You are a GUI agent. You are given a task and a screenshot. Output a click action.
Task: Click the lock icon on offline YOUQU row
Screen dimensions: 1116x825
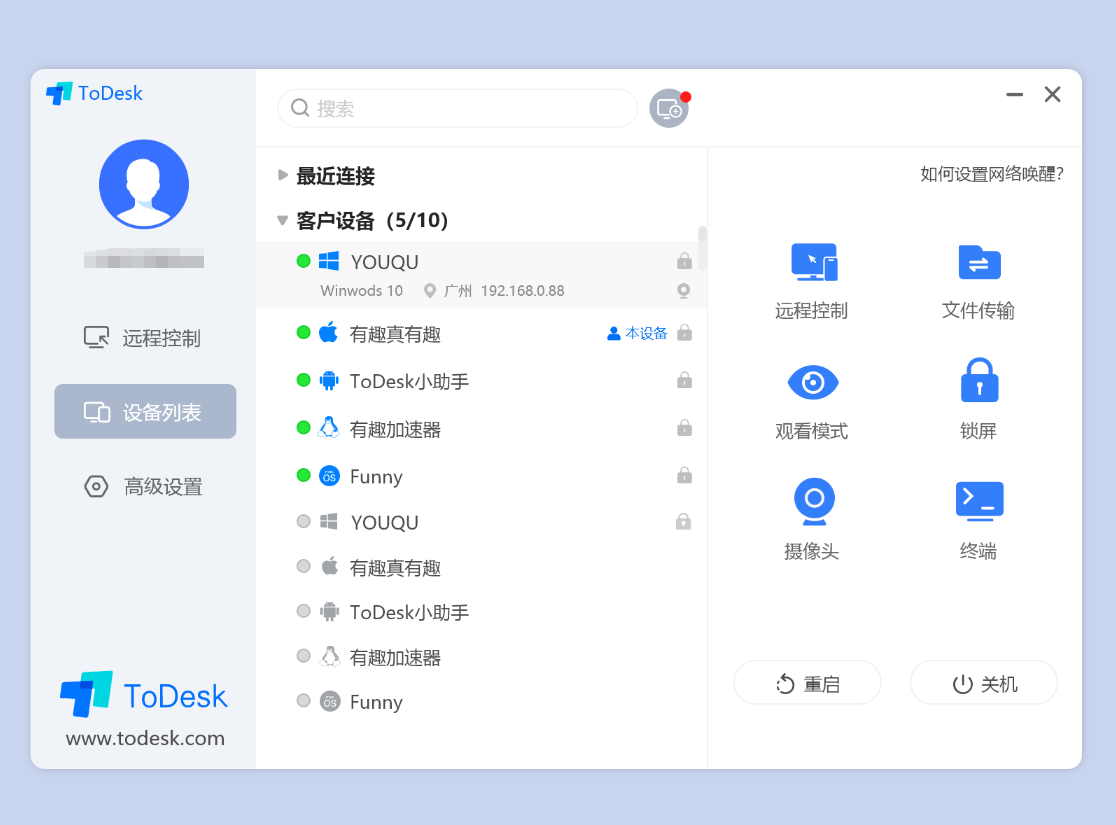(683, 522)
